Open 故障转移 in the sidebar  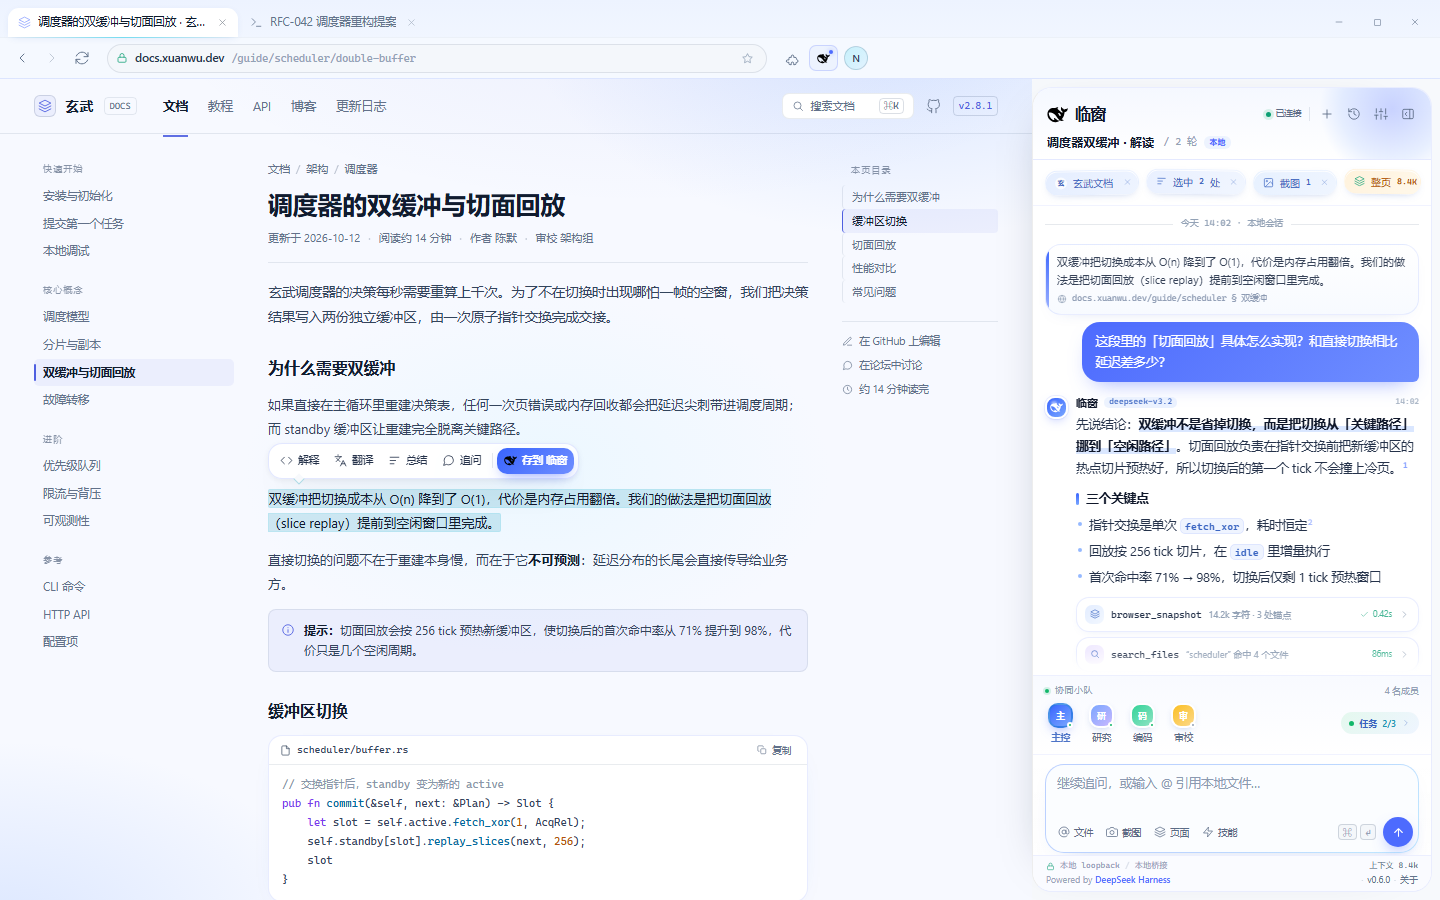click(134, 399)
